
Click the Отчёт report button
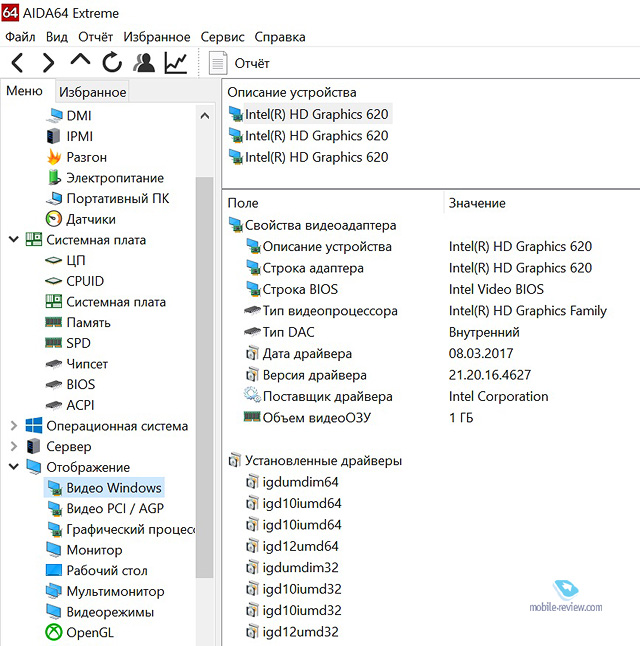click(239, 63)
